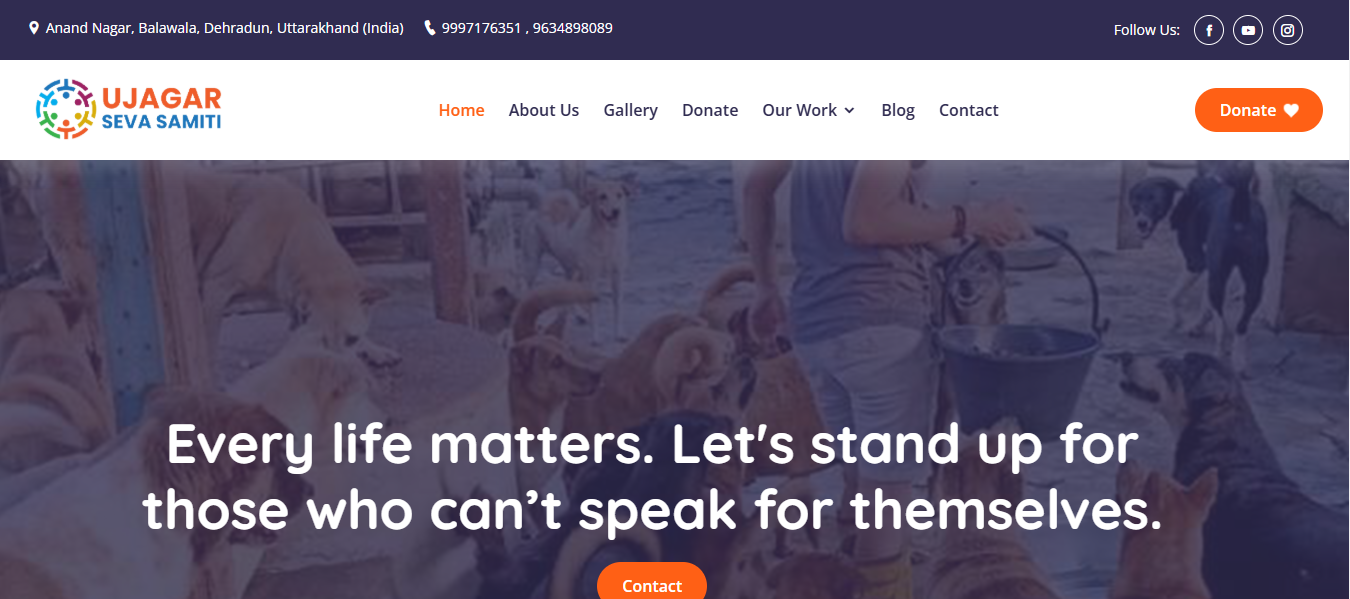Open the Instagram social icon
Viewport: 1350px width, 599px height.
pyautogui.click(x=1288, y=30)
